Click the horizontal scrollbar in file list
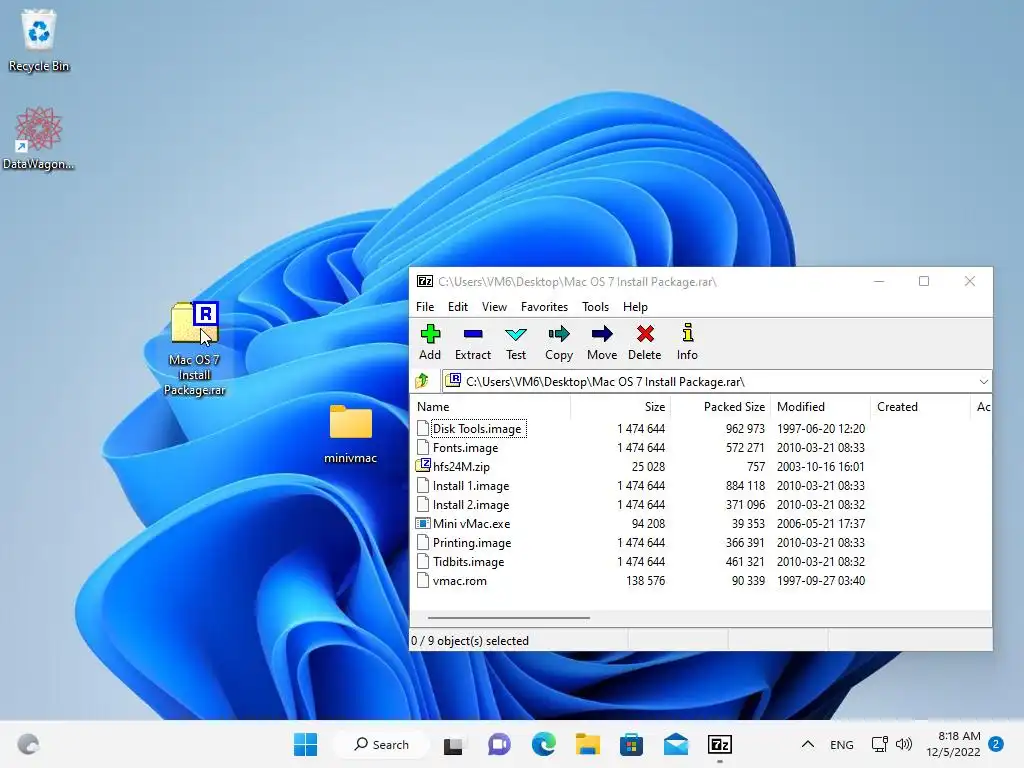This screenshot has height=768, width=1024. coord(509,617)
